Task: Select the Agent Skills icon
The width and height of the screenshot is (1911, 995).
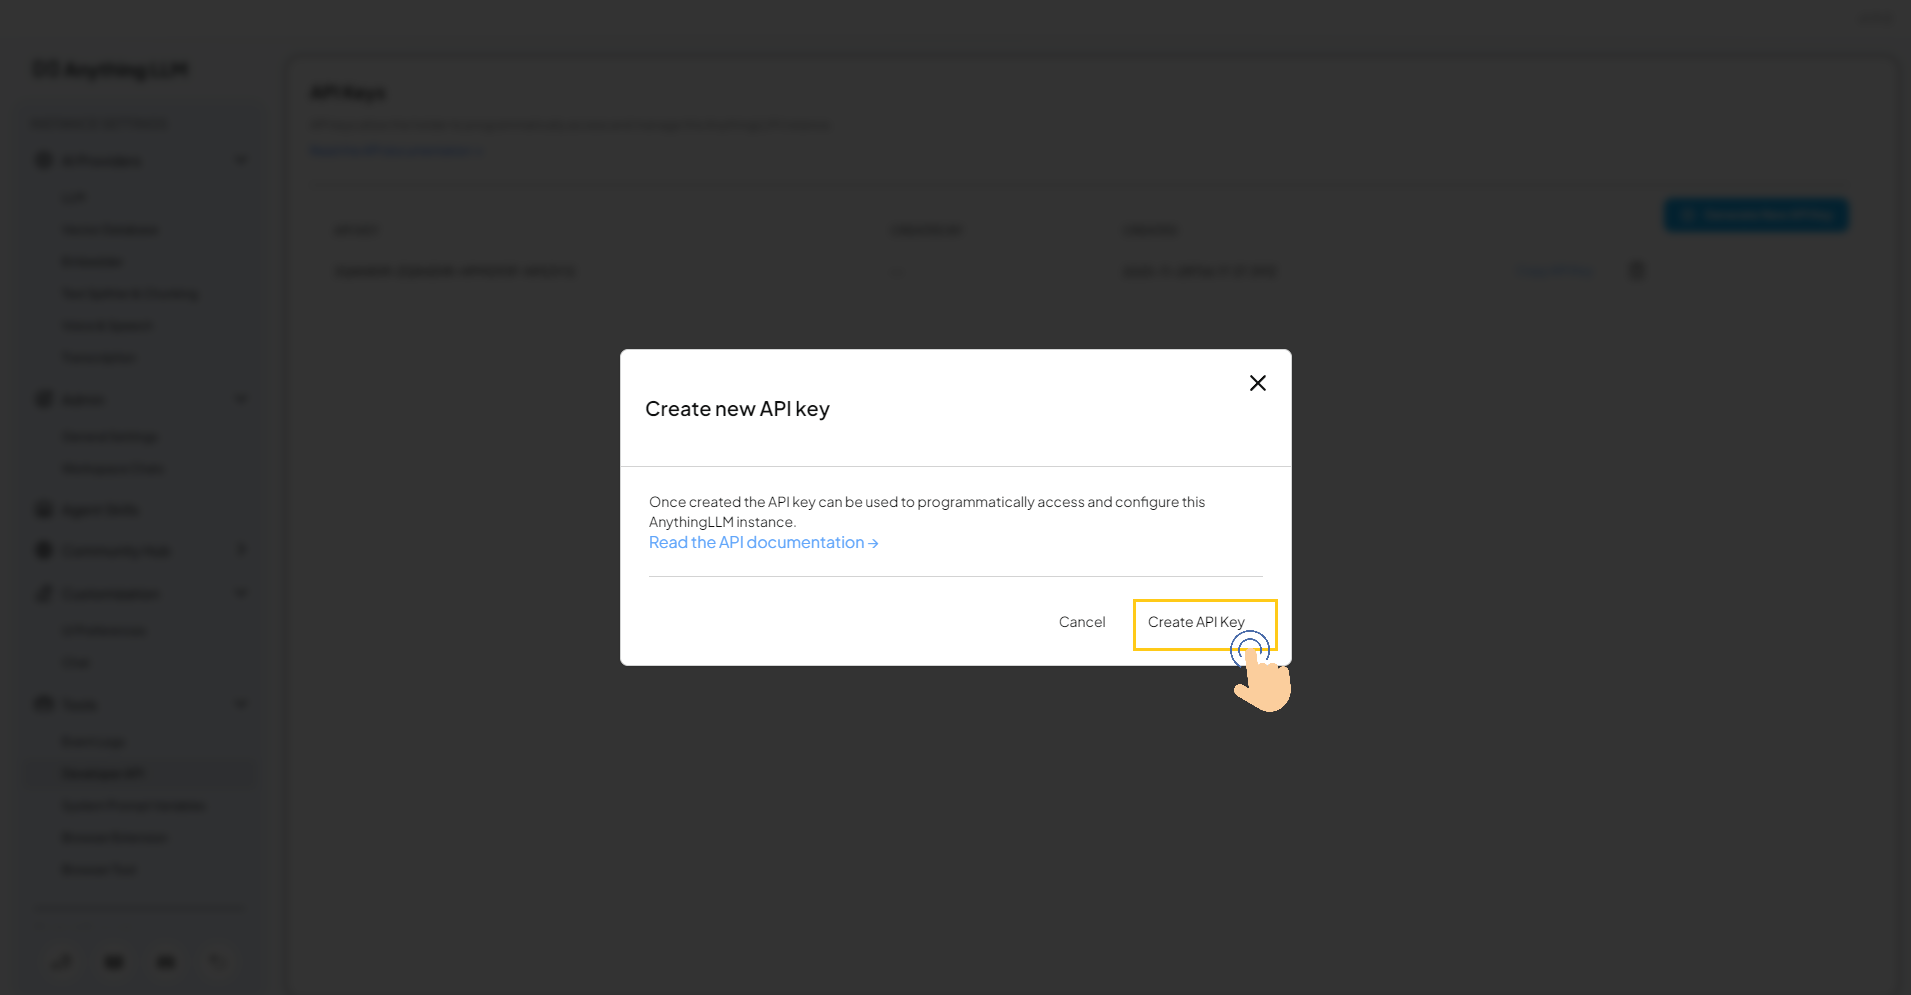Action: 43,509
